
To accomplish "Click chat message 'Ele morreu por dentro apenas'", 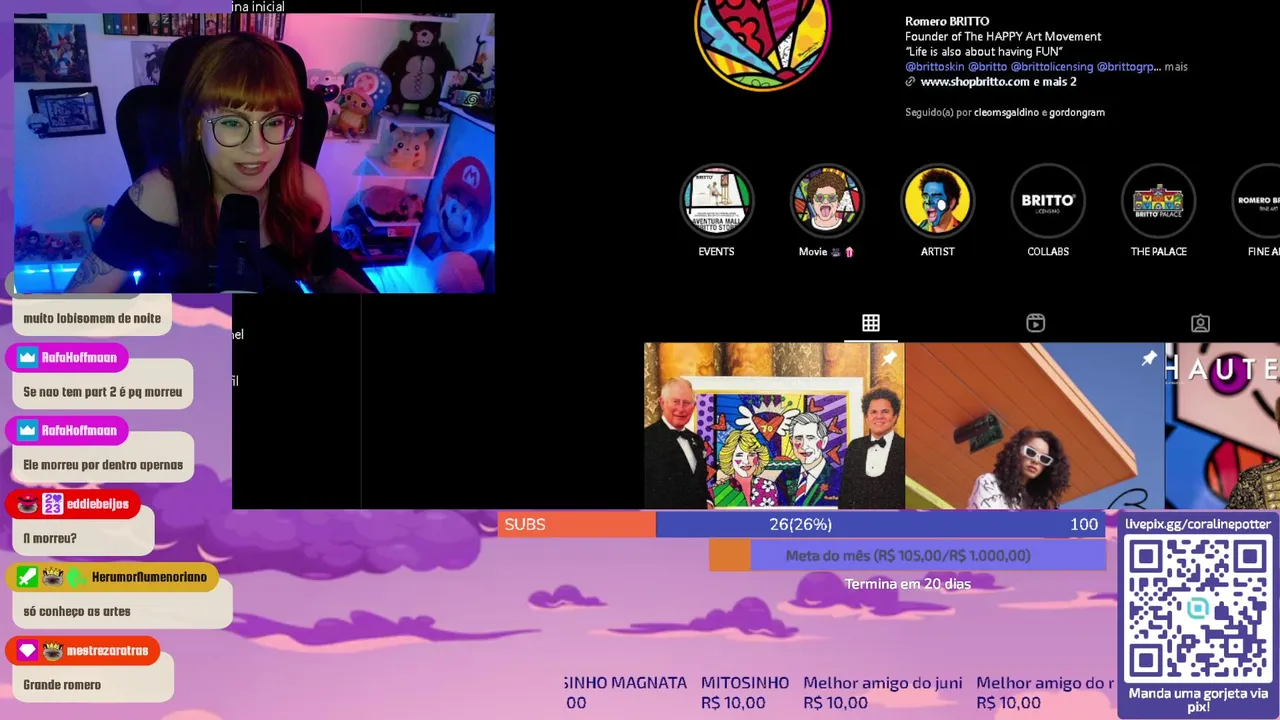I will (103, 465).
